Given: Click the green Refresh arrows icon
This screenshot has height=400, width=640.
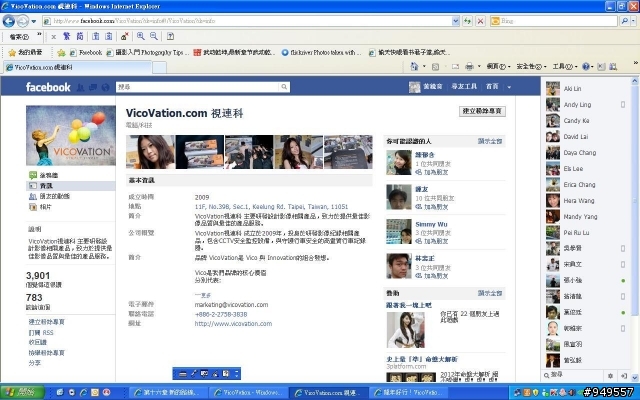Looking at the screenshot, I should tap(467, 21).
